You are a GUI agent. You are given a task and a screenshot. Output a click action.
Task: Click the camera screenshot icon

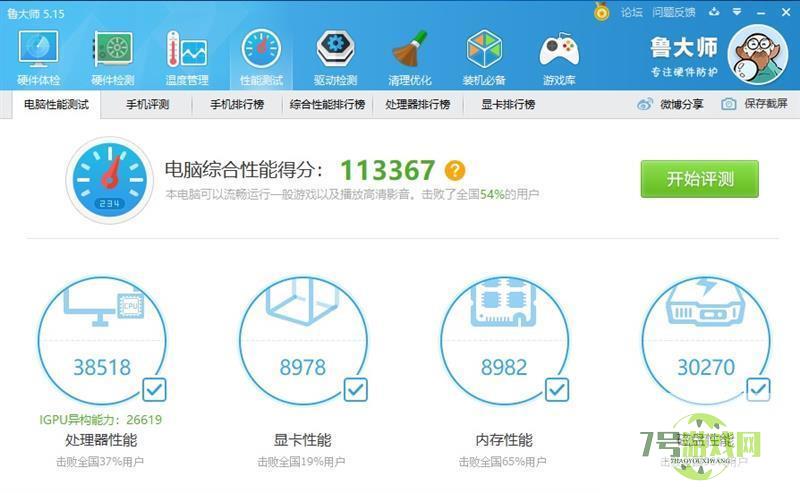coord(729,104)
